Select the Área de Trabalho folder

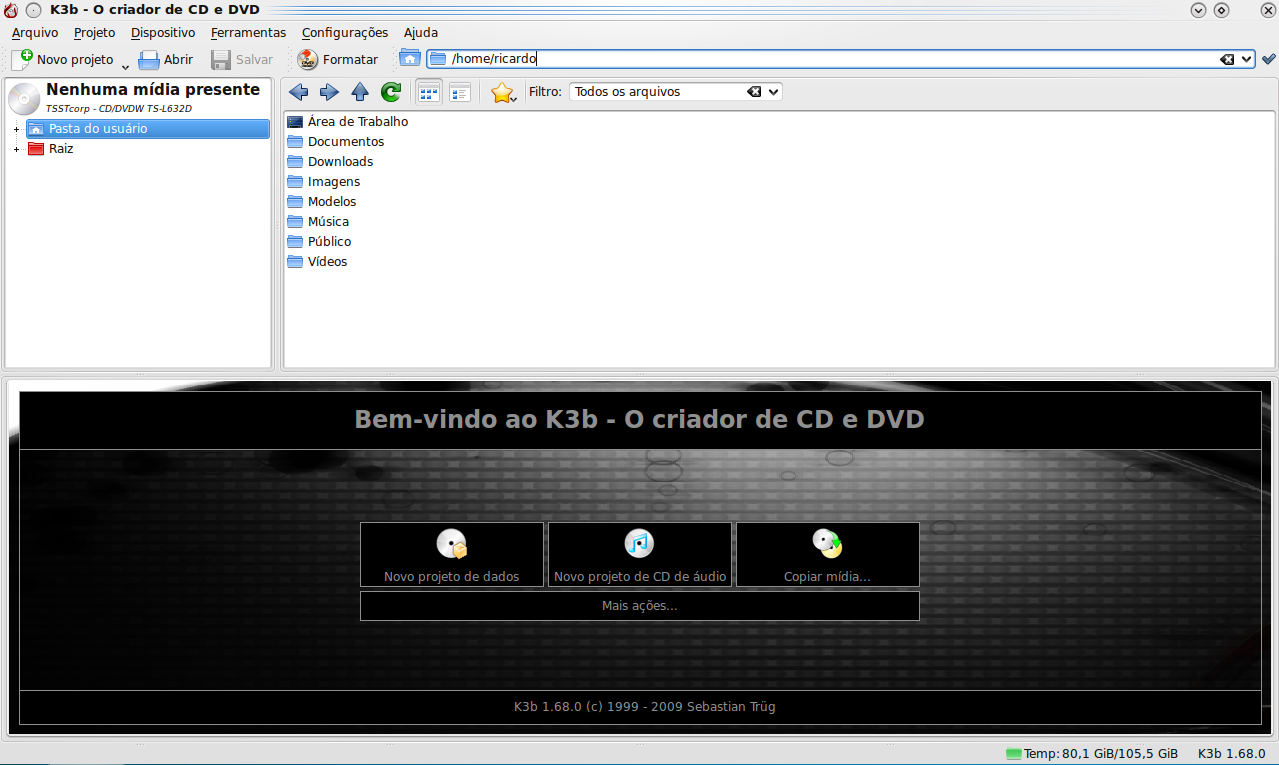(x=348, y=122)
